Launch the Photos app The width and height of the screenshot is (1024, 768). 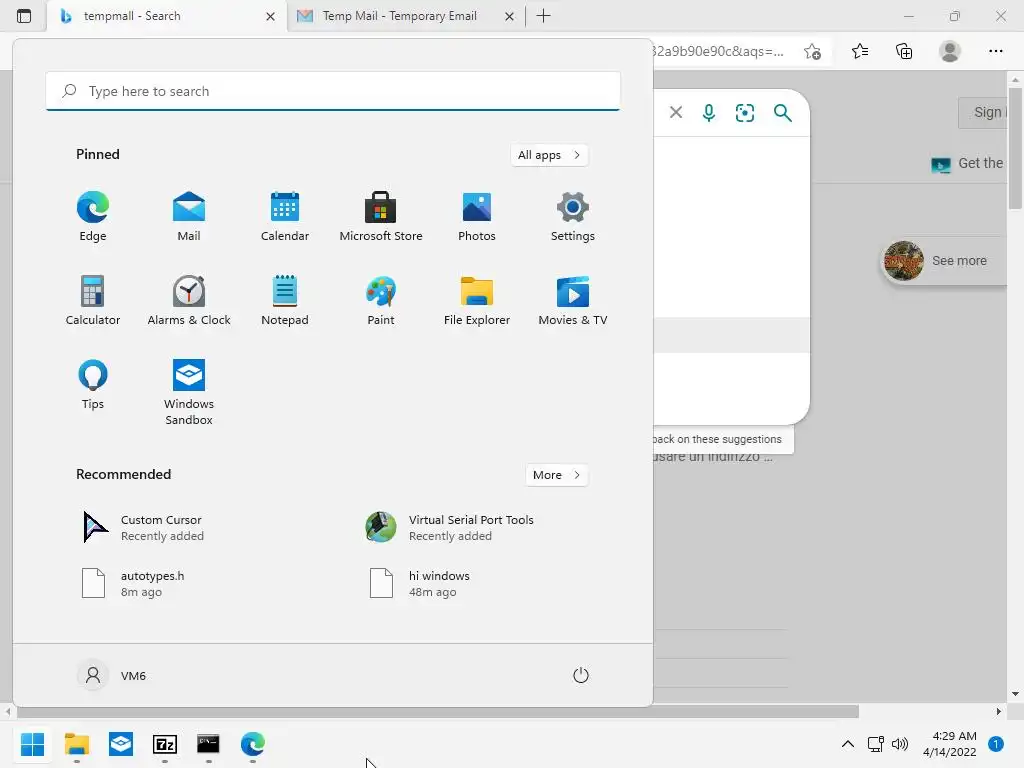point(477,217)
